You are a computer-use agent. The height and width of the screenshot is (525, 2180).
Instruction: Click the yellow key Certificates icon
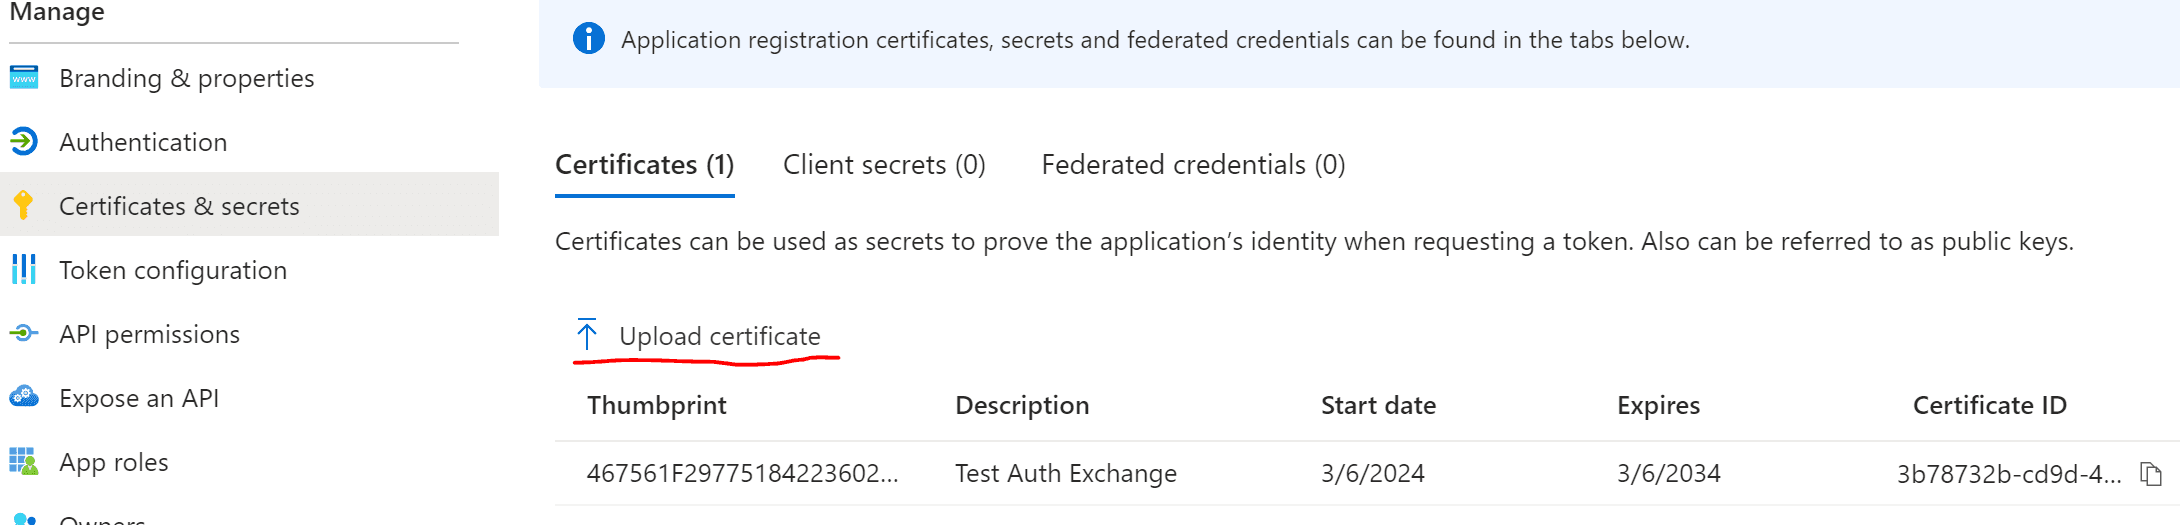pos(24,205)
